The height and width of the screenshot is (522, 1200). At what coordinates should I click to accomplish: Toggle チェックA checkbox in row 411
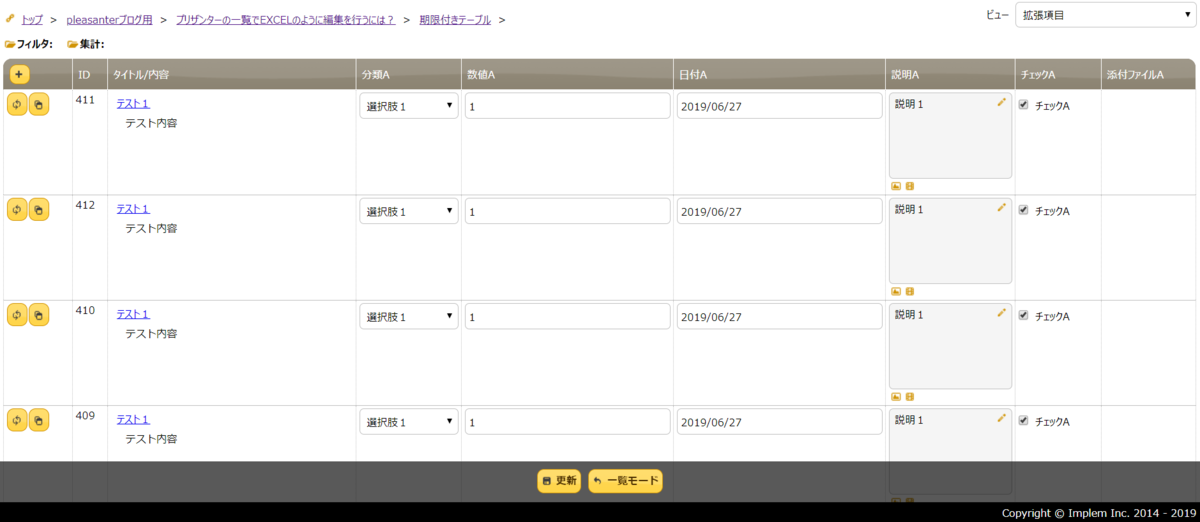(1023, 105)
